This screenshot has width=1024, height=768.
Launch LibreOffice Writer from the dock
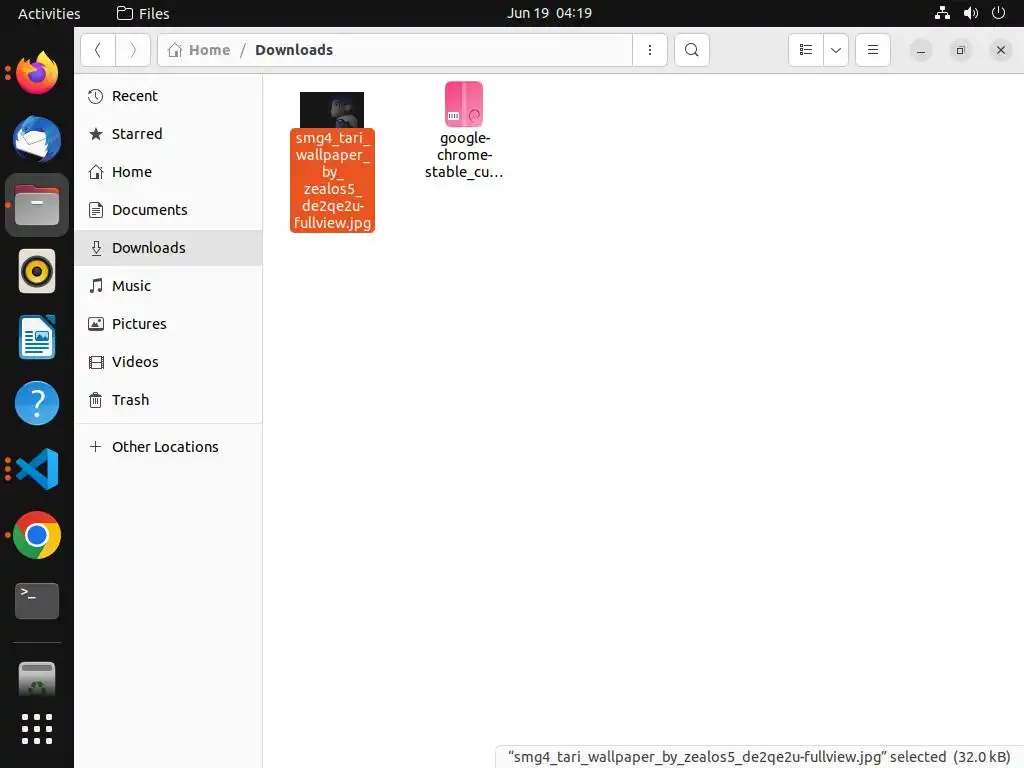pyautogui.click(x=37, y=337)
